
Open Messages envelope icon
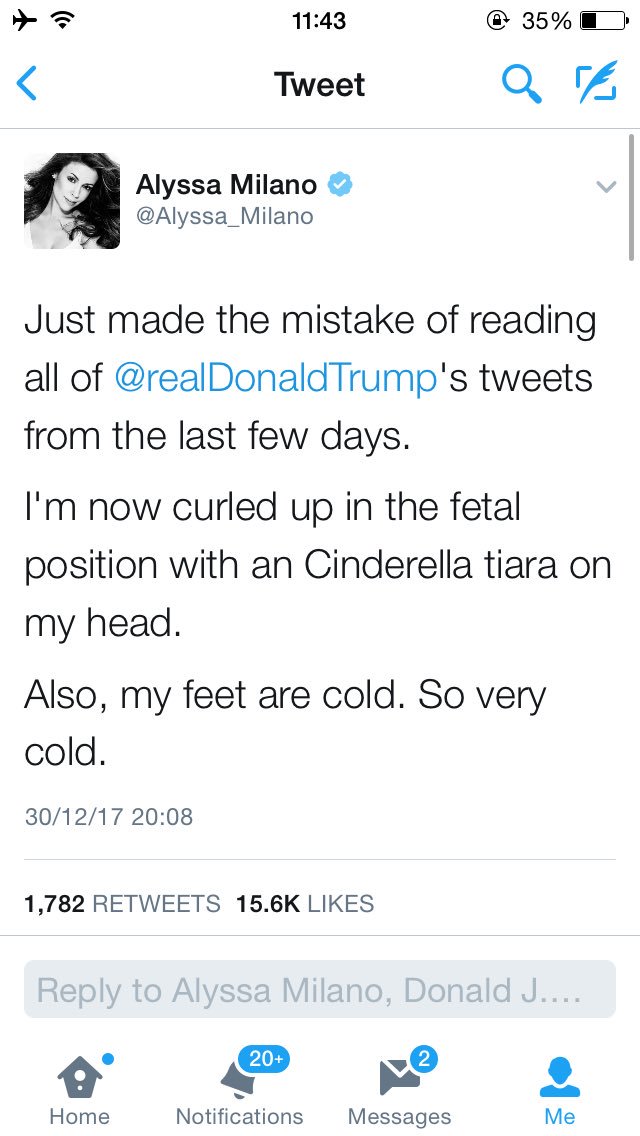click(399, 1077)
